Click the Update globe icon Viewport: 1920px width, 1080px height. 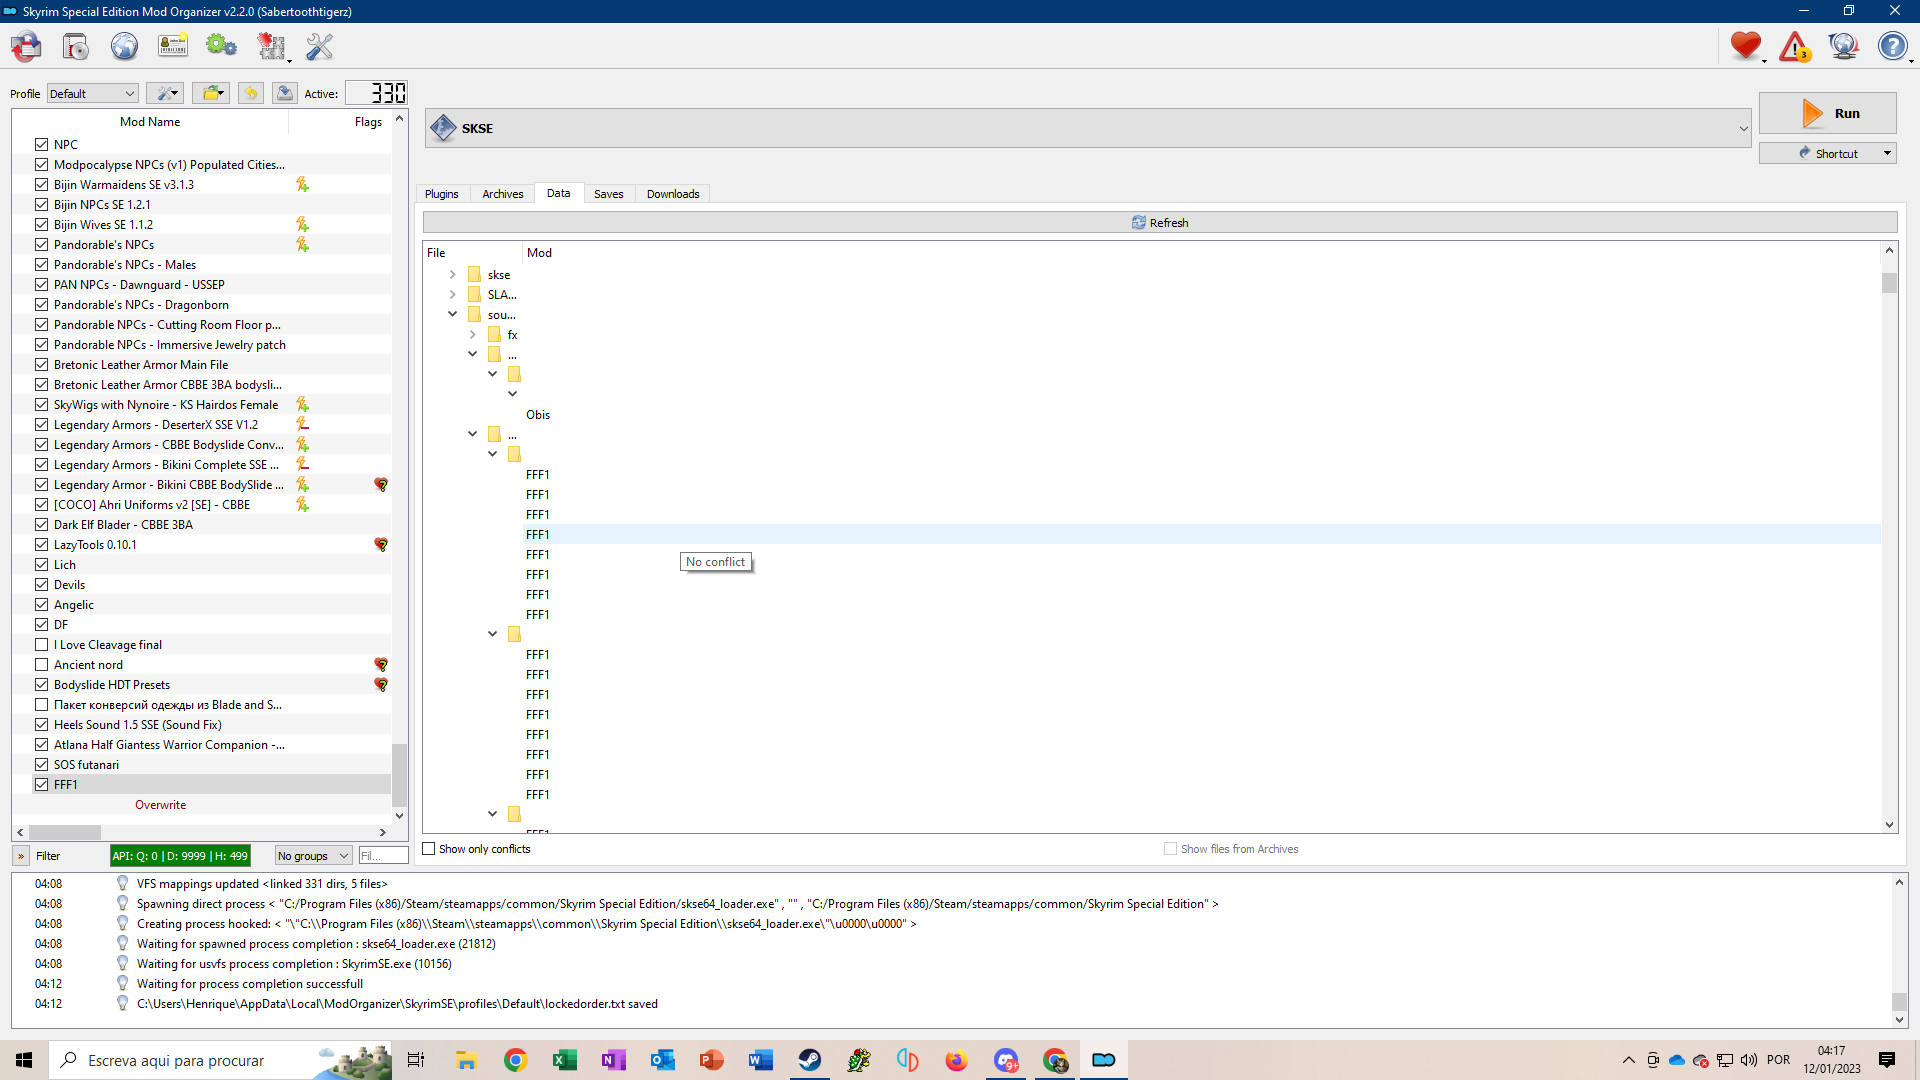tap(1844, 46)
